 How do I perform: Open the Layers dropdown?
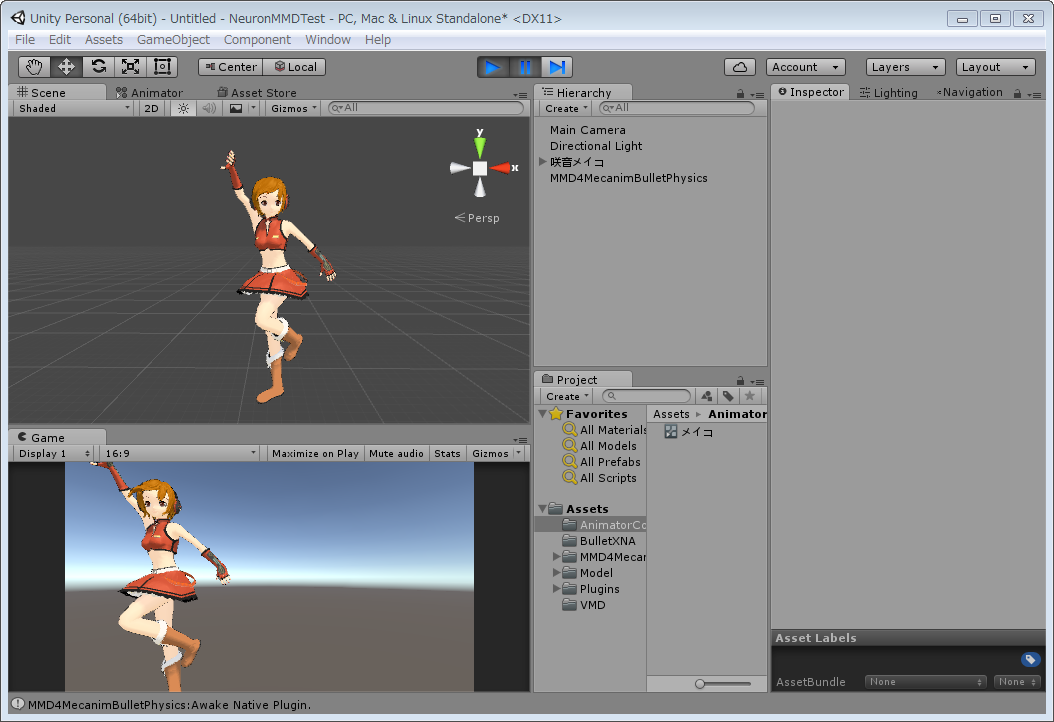click(x=904, y=66)
